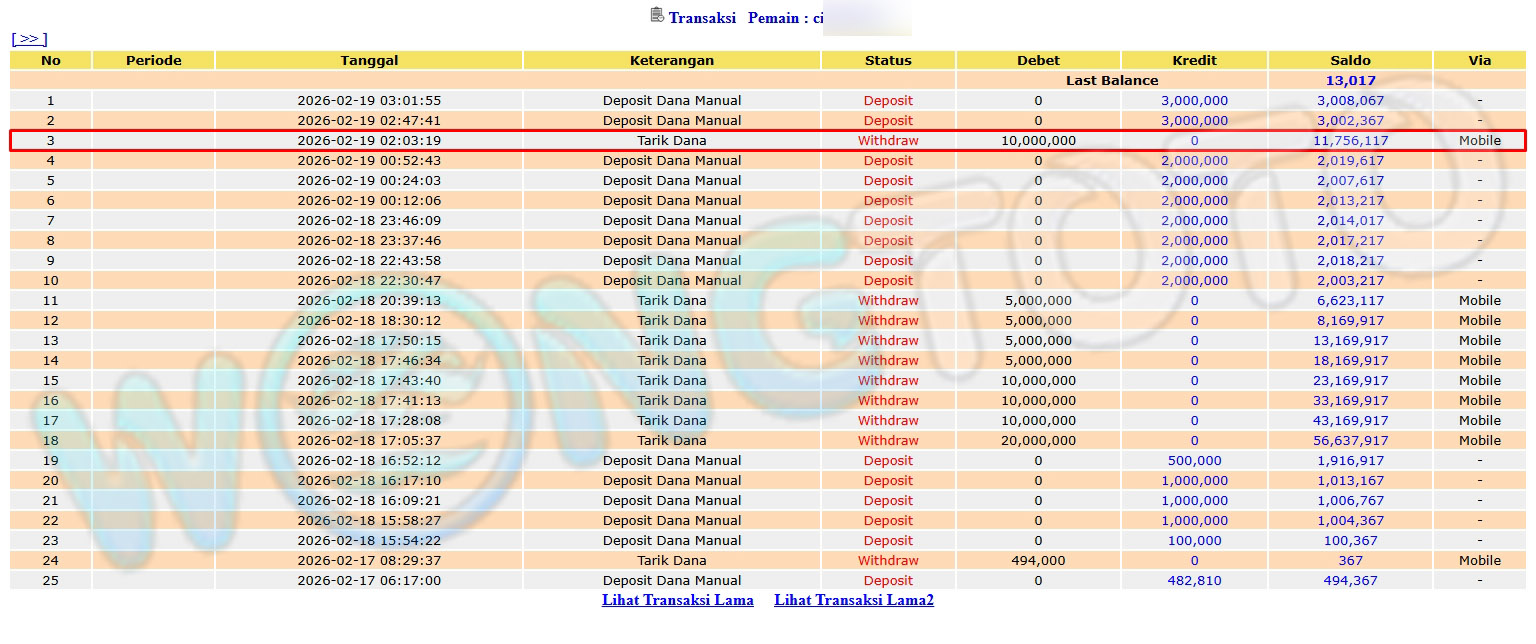
Task: Click the Transaksi title text
Action: pos(702,18)
